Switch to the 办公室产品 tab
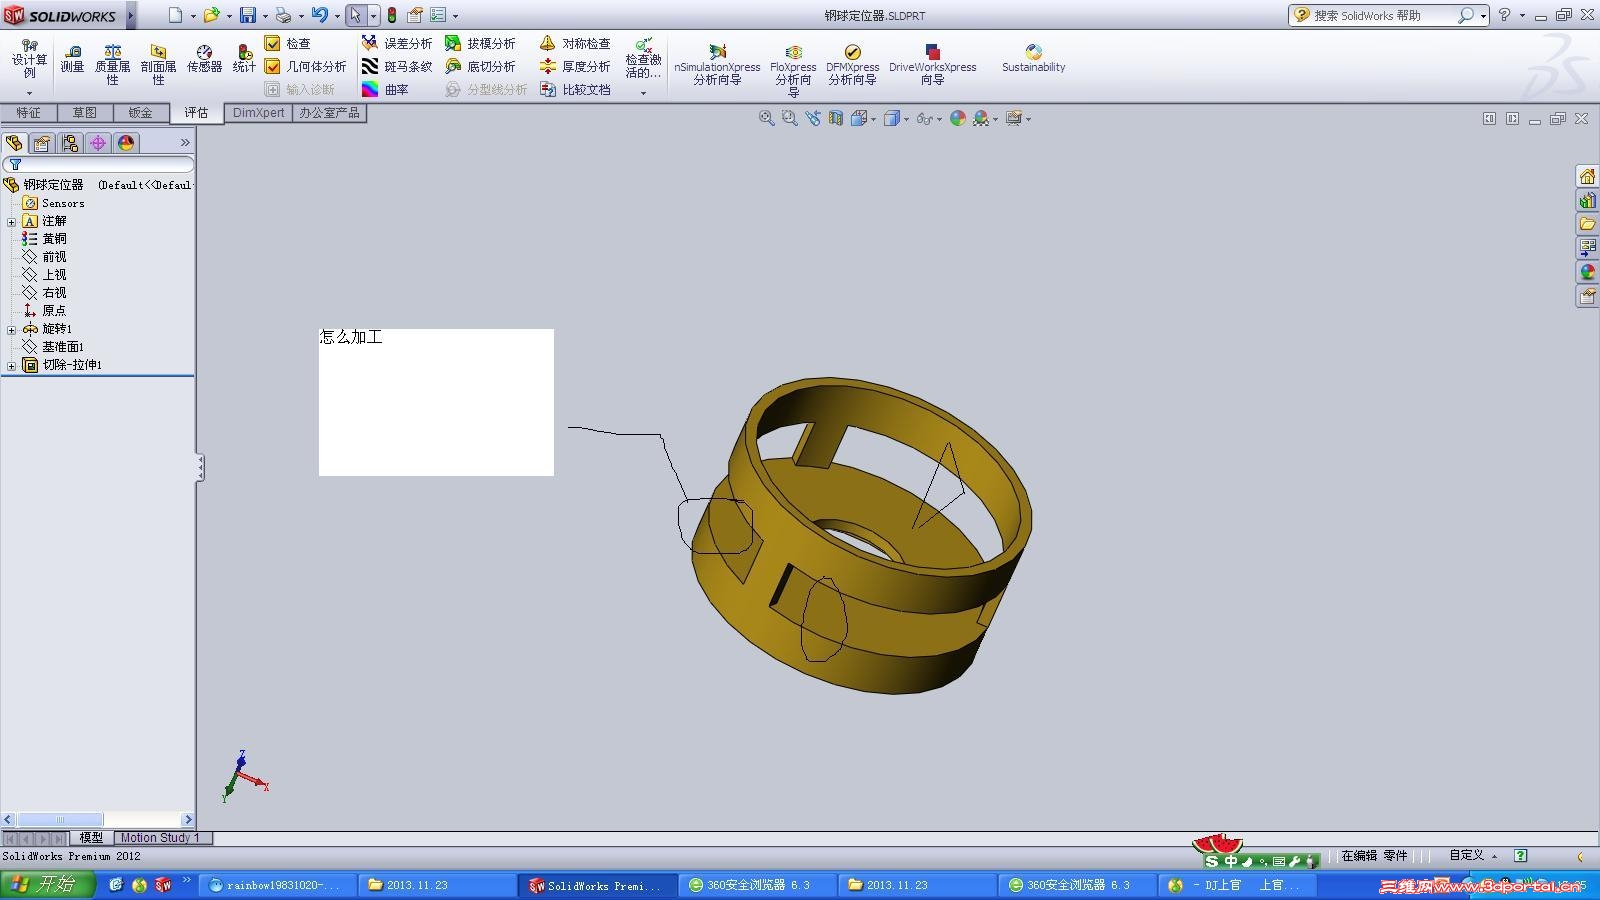 coord(329,113)
